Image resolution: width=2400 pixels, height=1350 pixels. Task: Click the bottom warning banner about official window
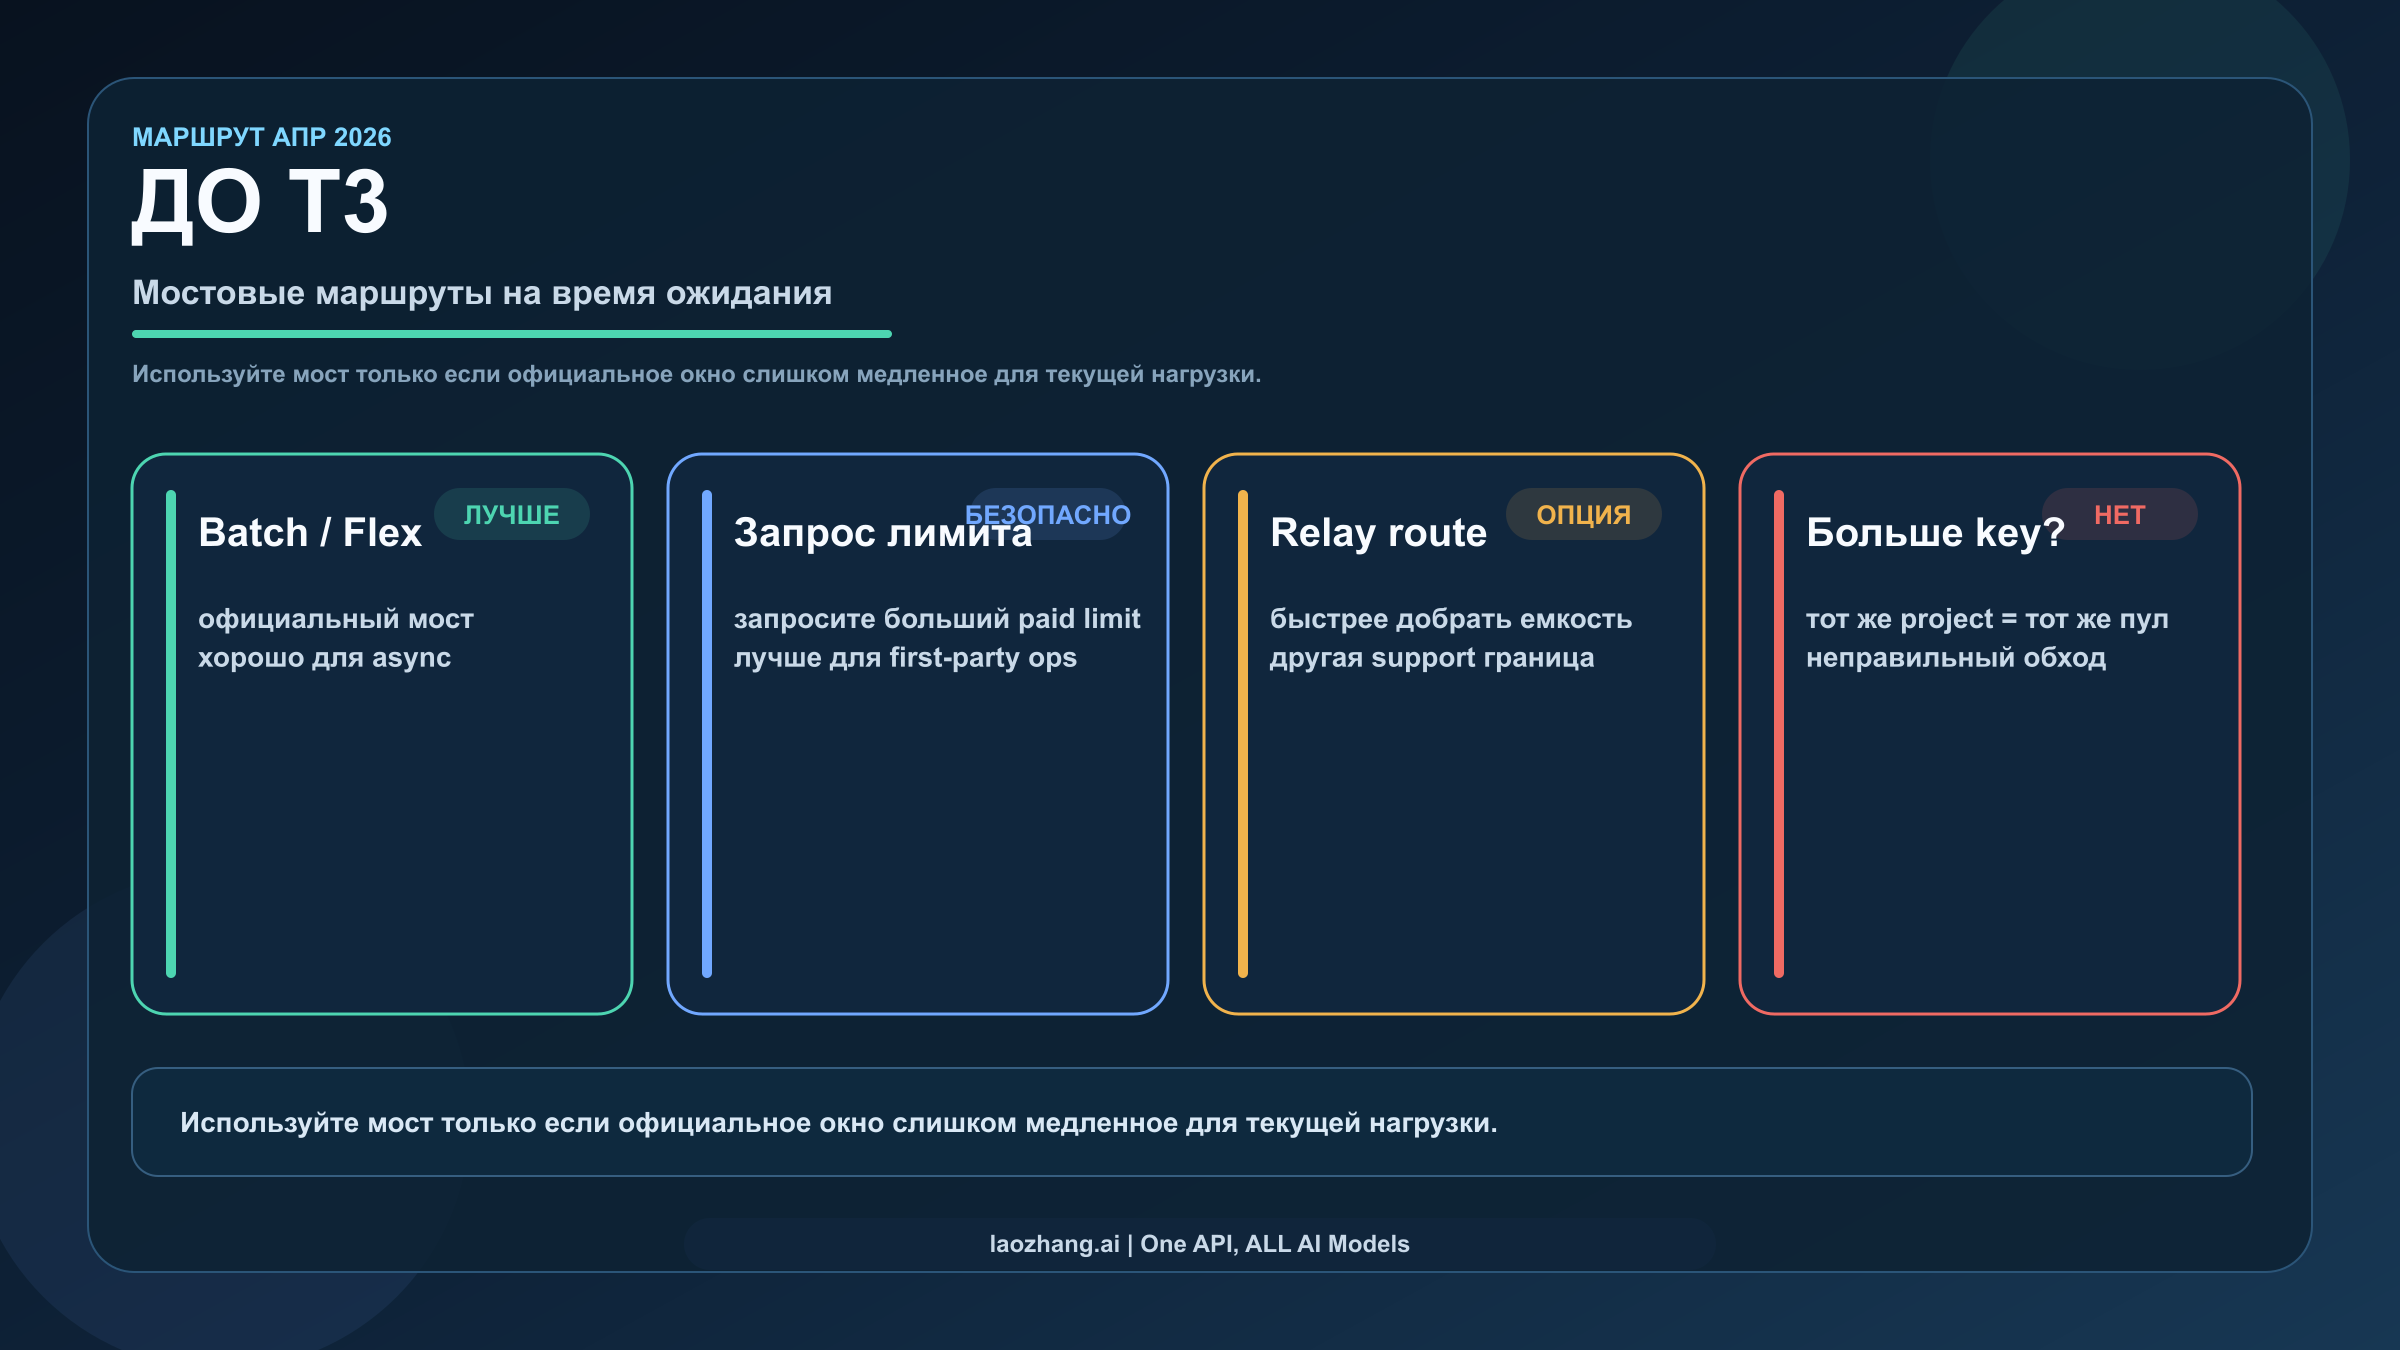point(1200,1122)
